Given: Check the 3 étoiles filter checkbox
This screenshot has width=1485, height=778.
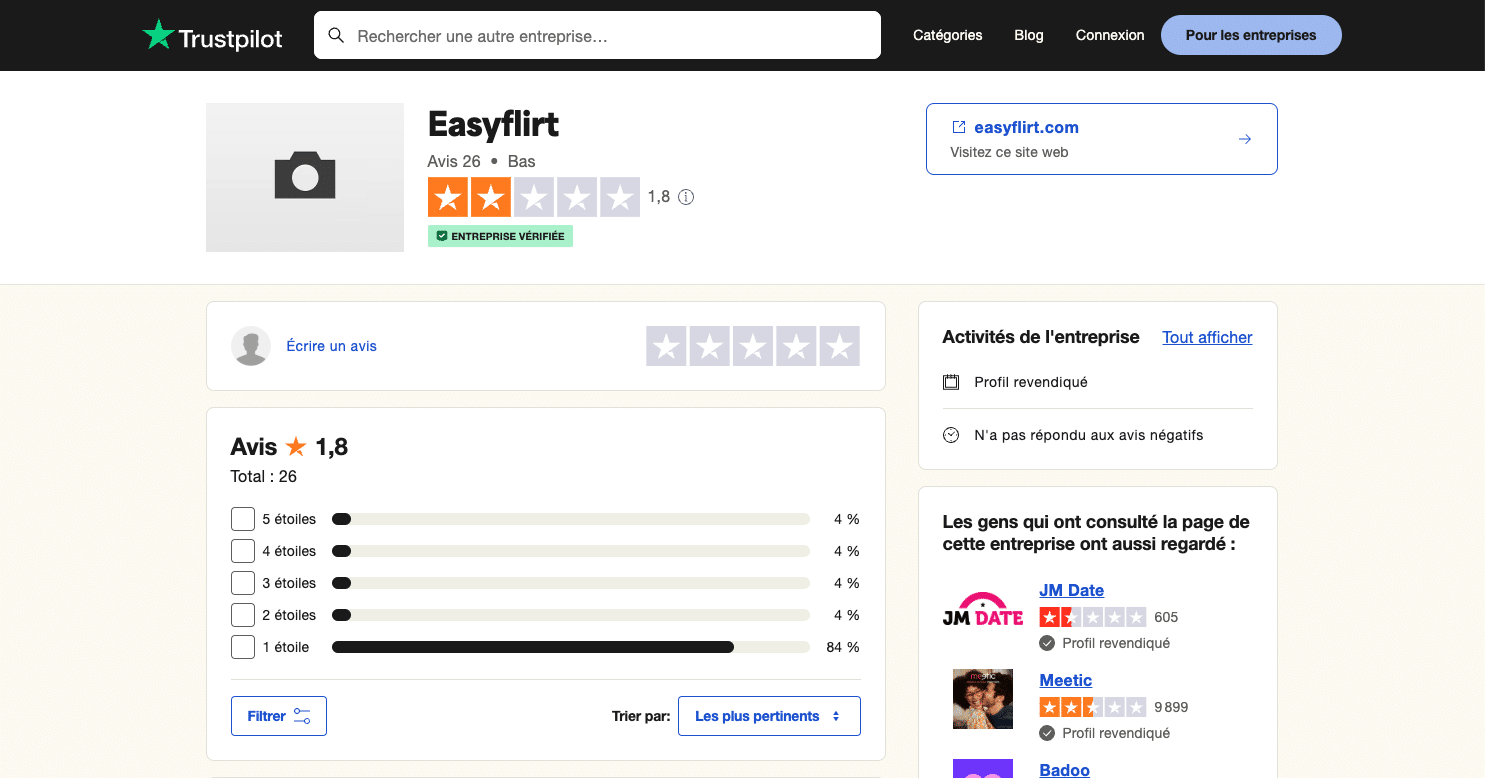Looking at the screenshot, I should [243, 583].
